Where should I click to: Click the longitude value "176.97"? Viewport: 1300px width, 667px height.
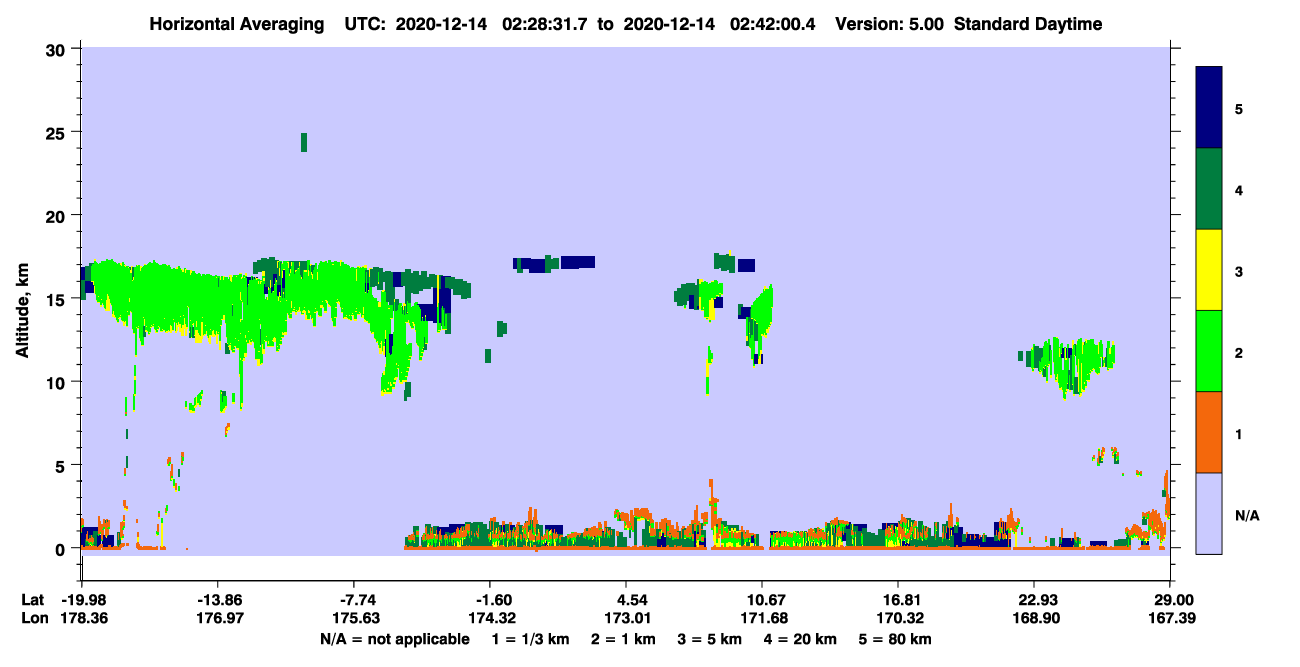tap(218, 618)
